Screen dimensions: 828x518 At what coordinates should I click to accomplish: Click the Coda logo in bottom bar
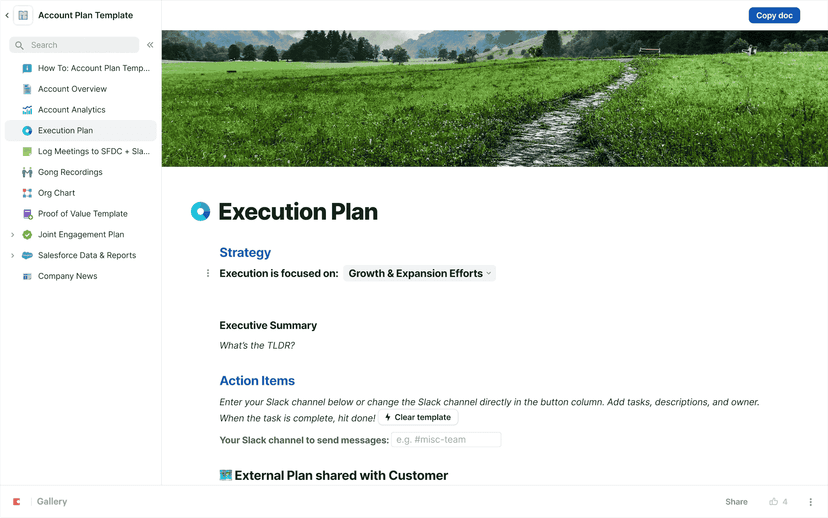pyautogui.click(x=17, y=502)
